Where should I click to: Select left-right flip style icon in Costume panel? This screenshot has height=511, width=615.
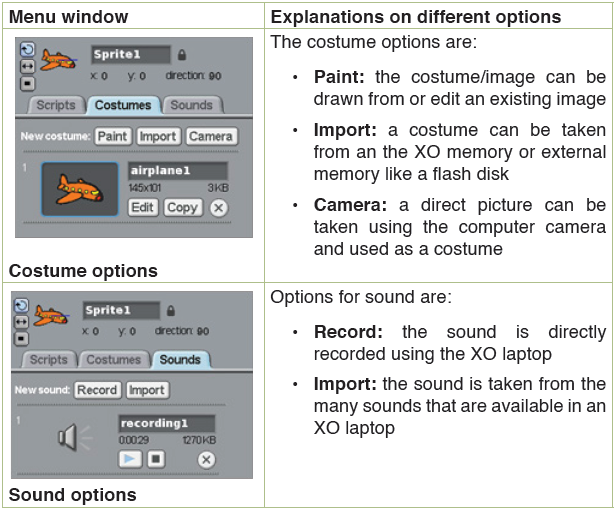tap(27, 67)
